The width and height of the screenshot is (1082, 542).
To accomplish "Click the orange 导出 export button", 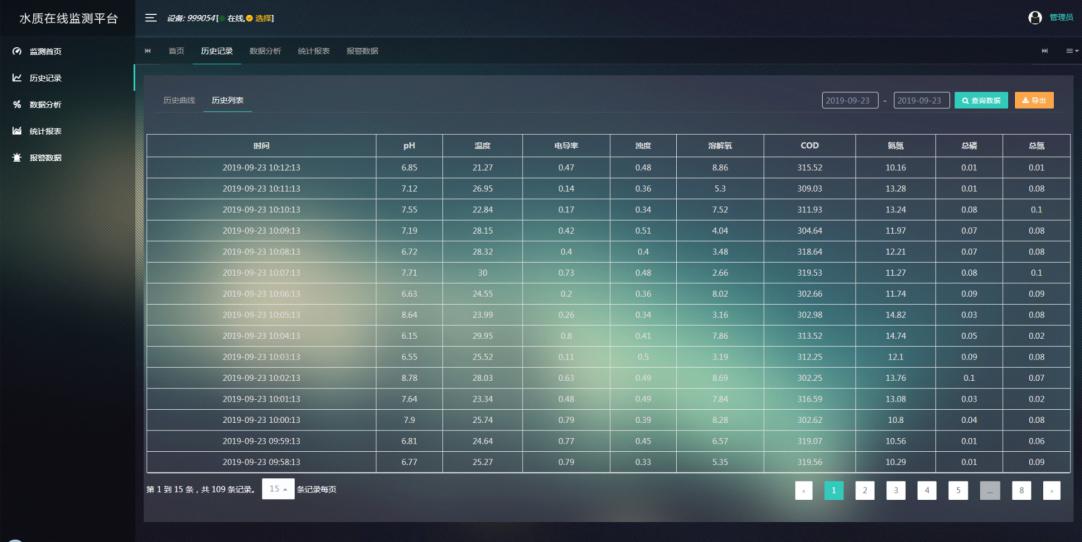I will [x=1034, y=100].
